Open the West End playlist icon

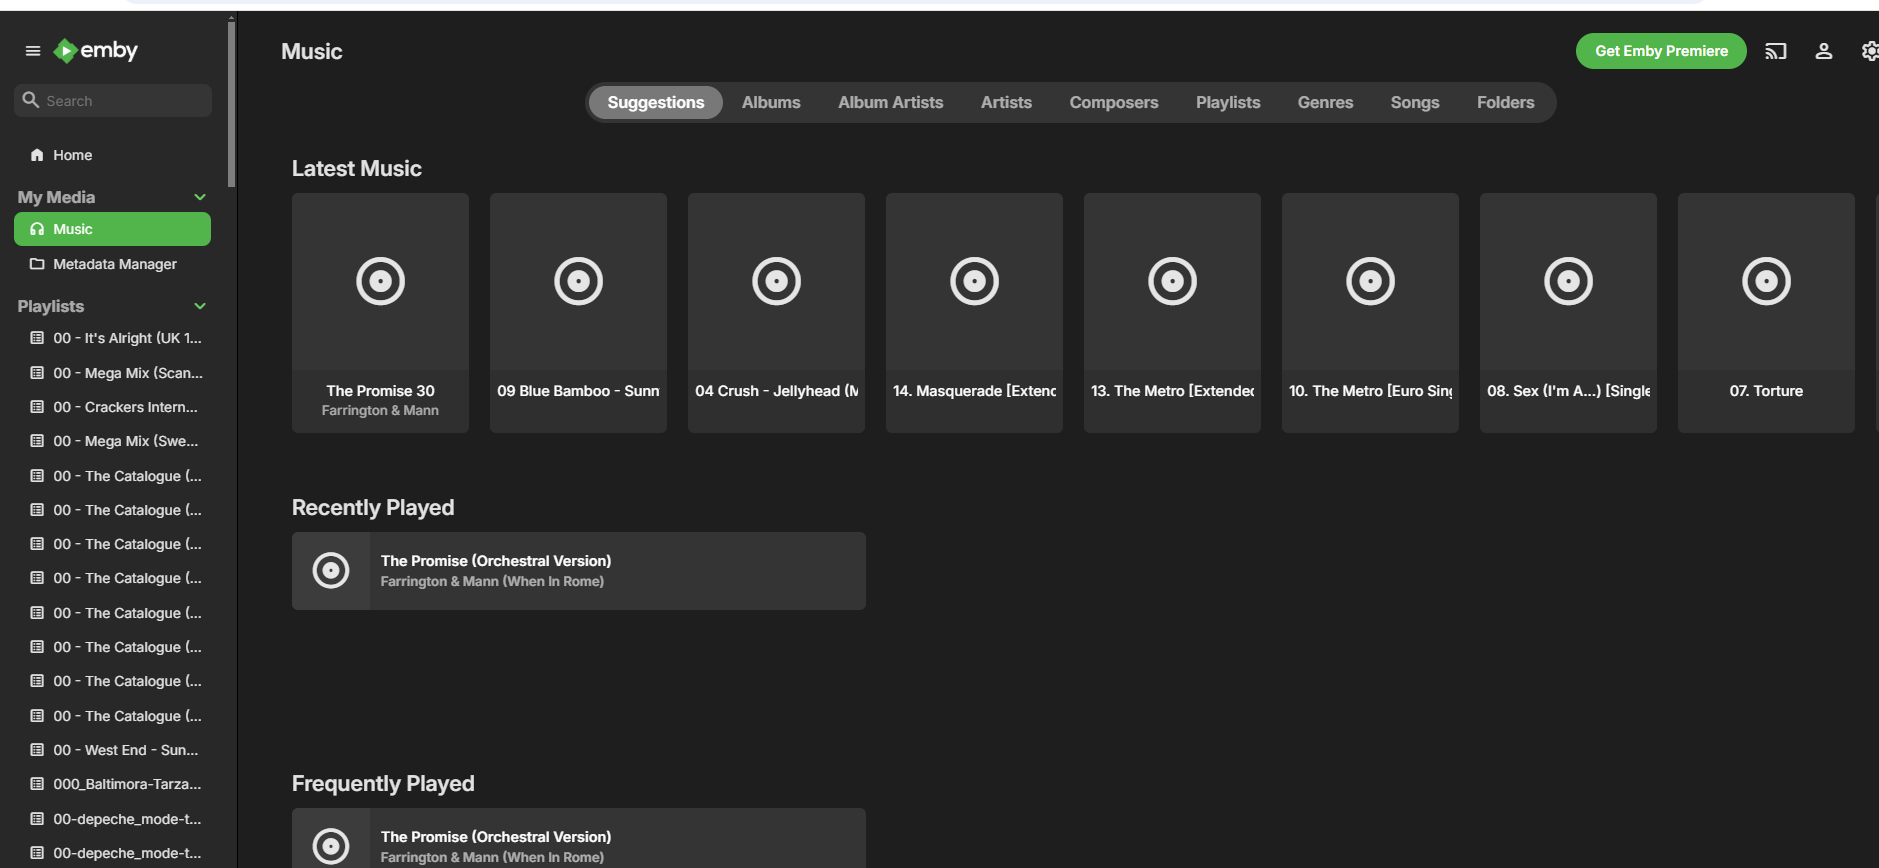pyautogui.click(x=37, y=750)
